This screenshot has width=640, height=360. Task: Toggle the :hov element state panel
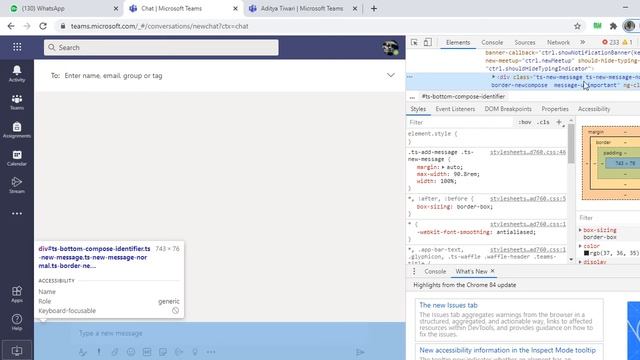(x=525, y=122)
